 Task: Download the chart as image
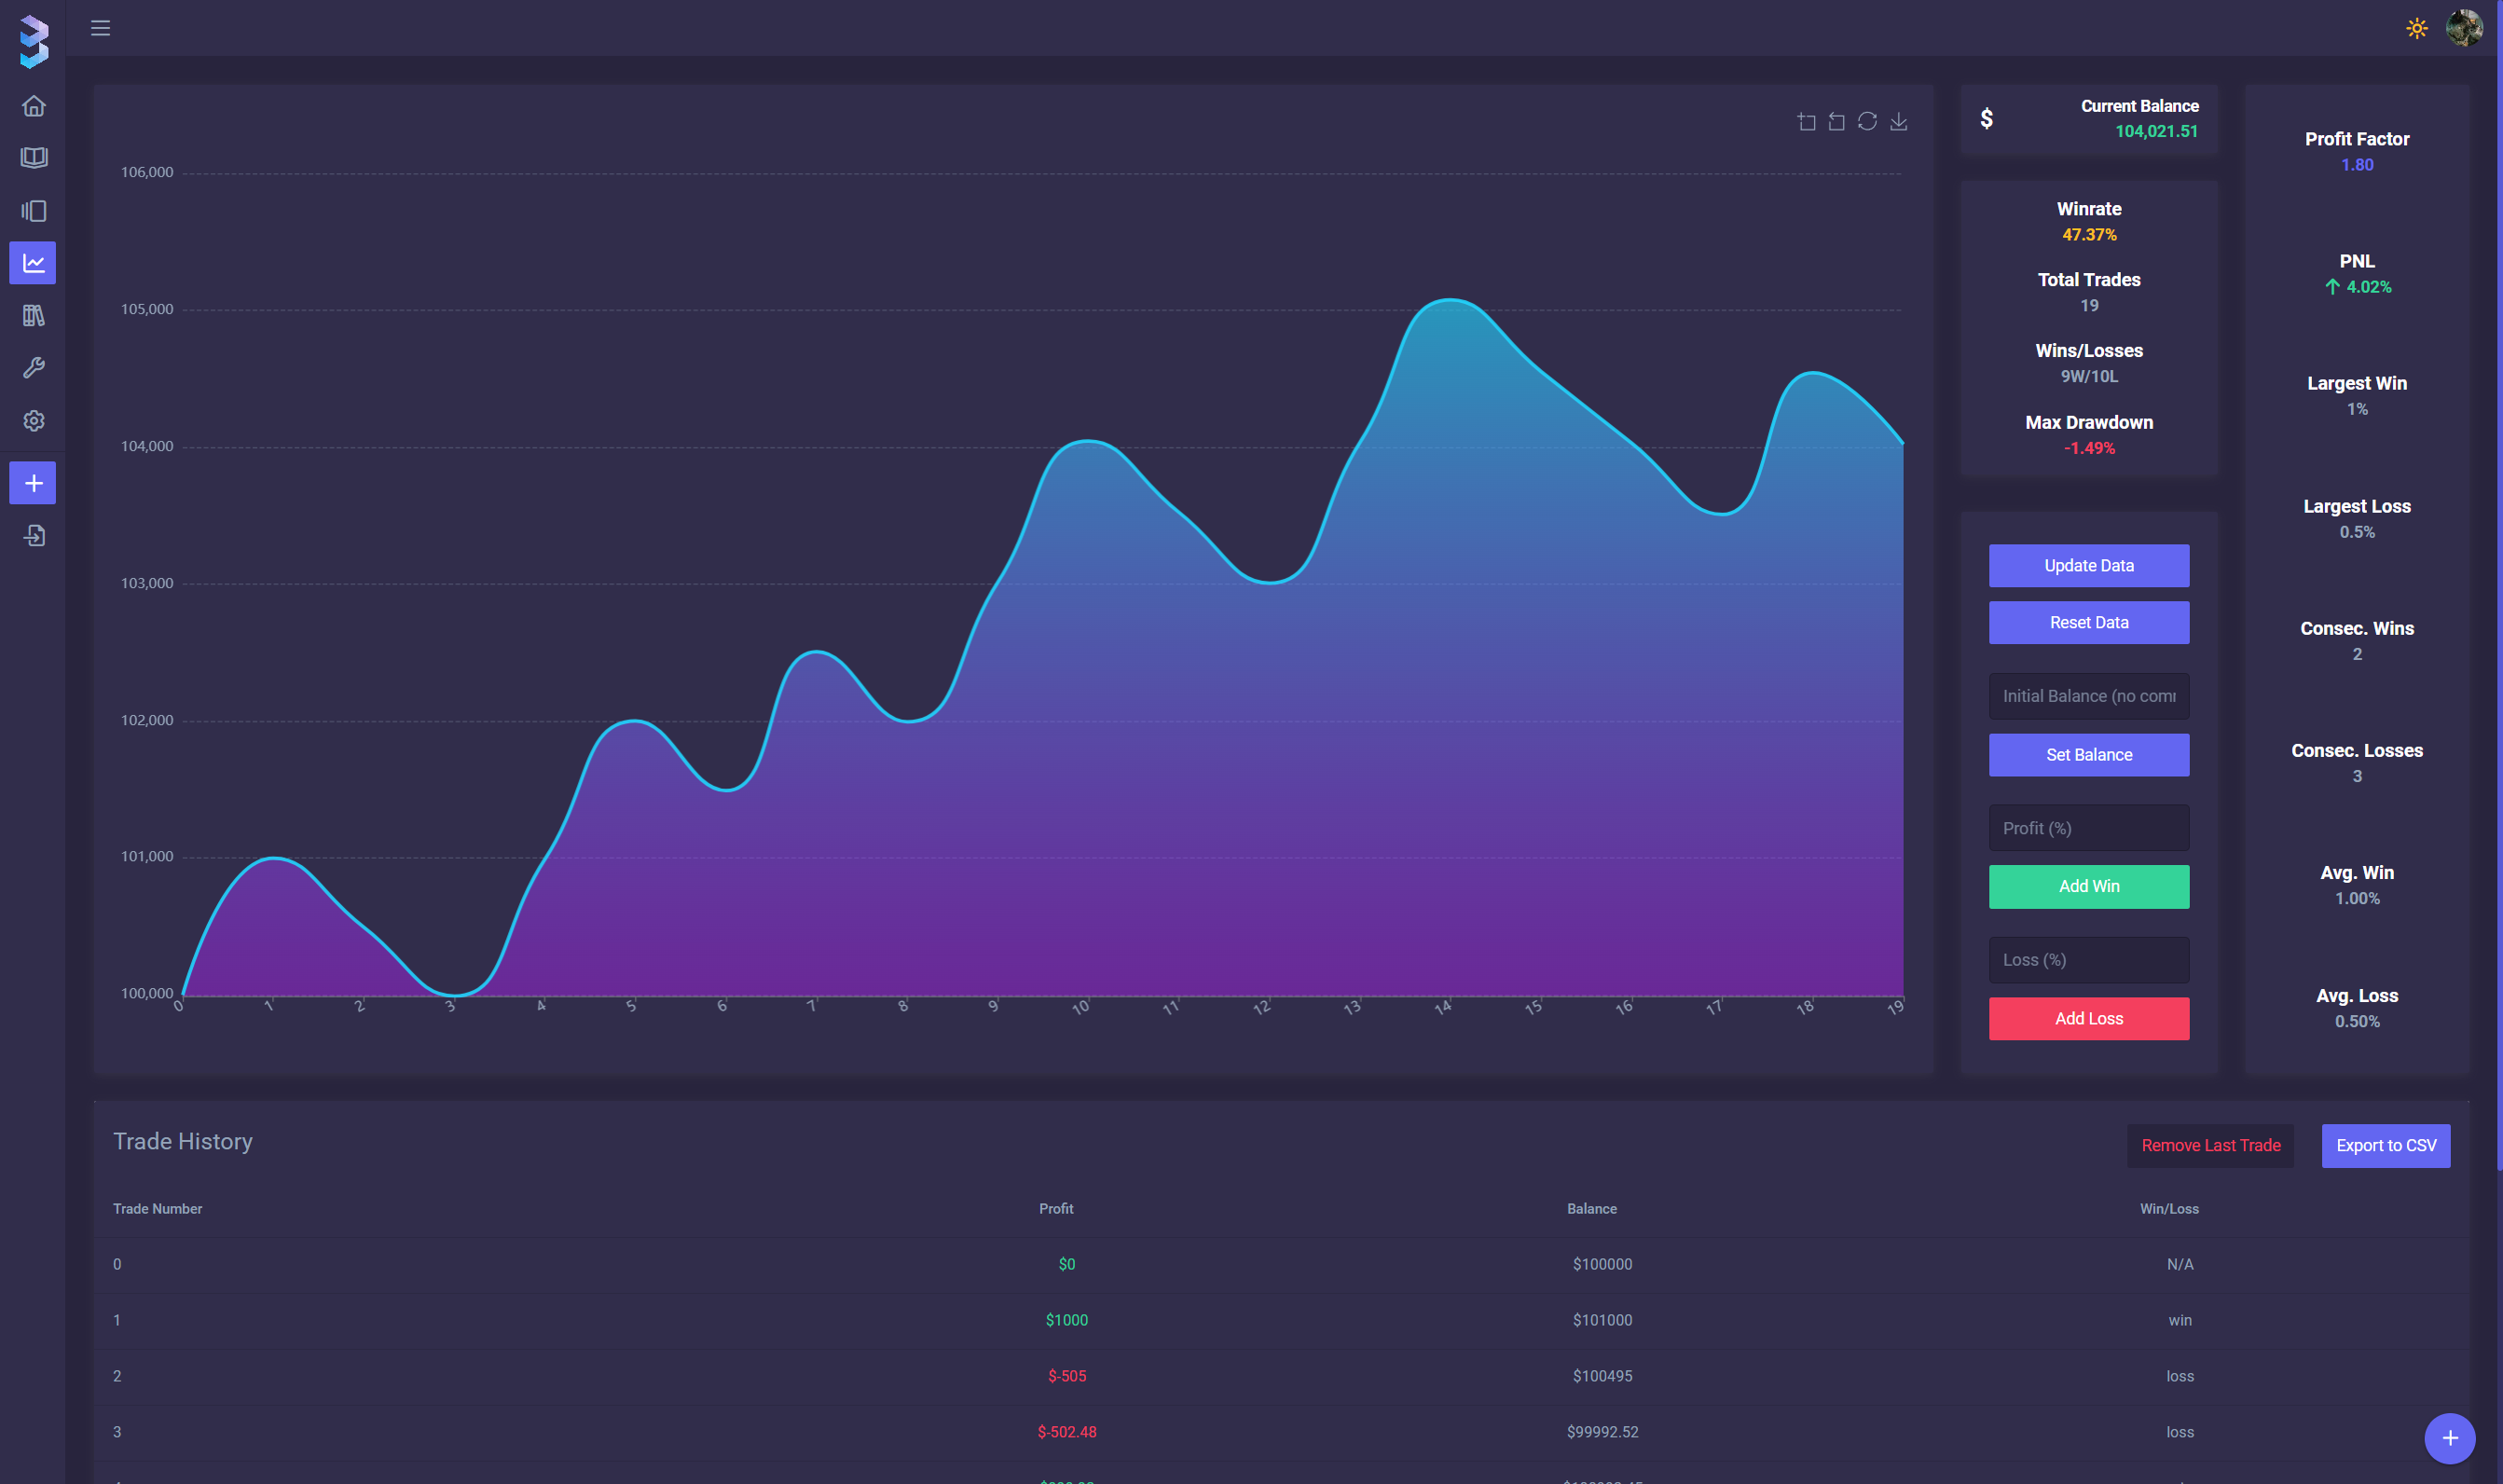tap(1898, 122)
